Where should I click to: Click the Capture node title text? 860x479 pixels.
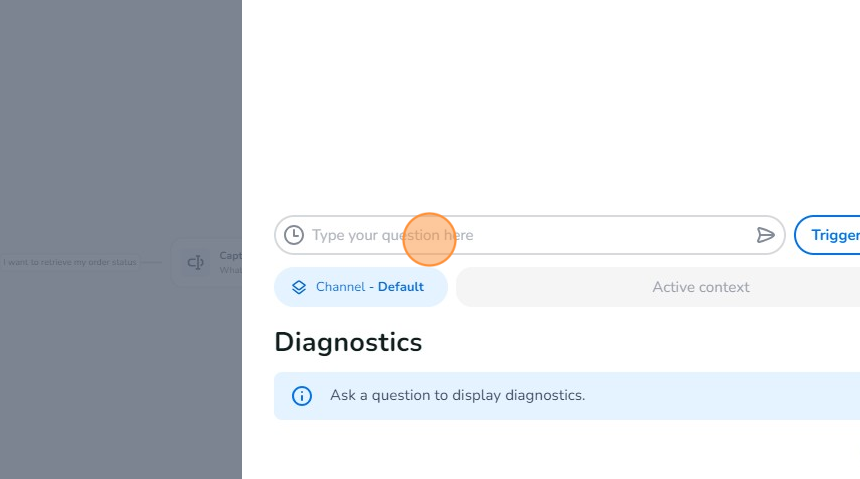(230, 256)
